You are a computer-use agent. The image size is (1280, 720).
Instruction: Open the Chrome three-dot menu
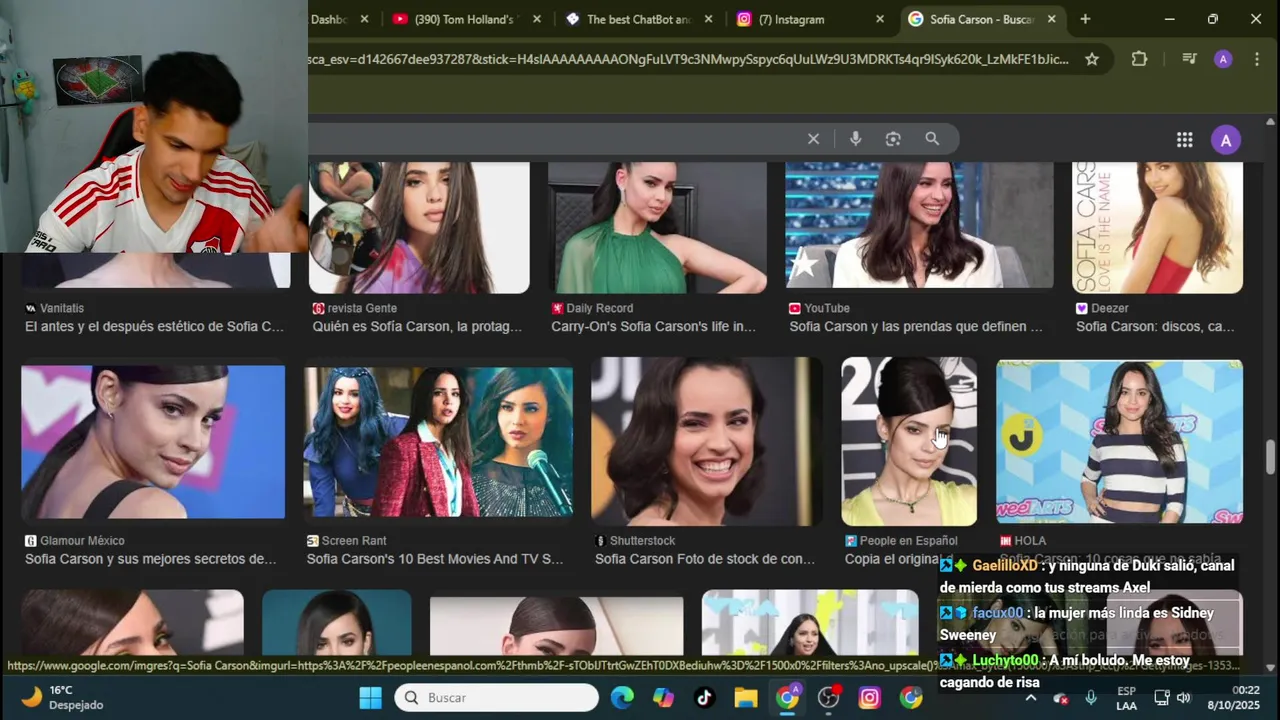pyautogui.click(x=1257, y=59)
